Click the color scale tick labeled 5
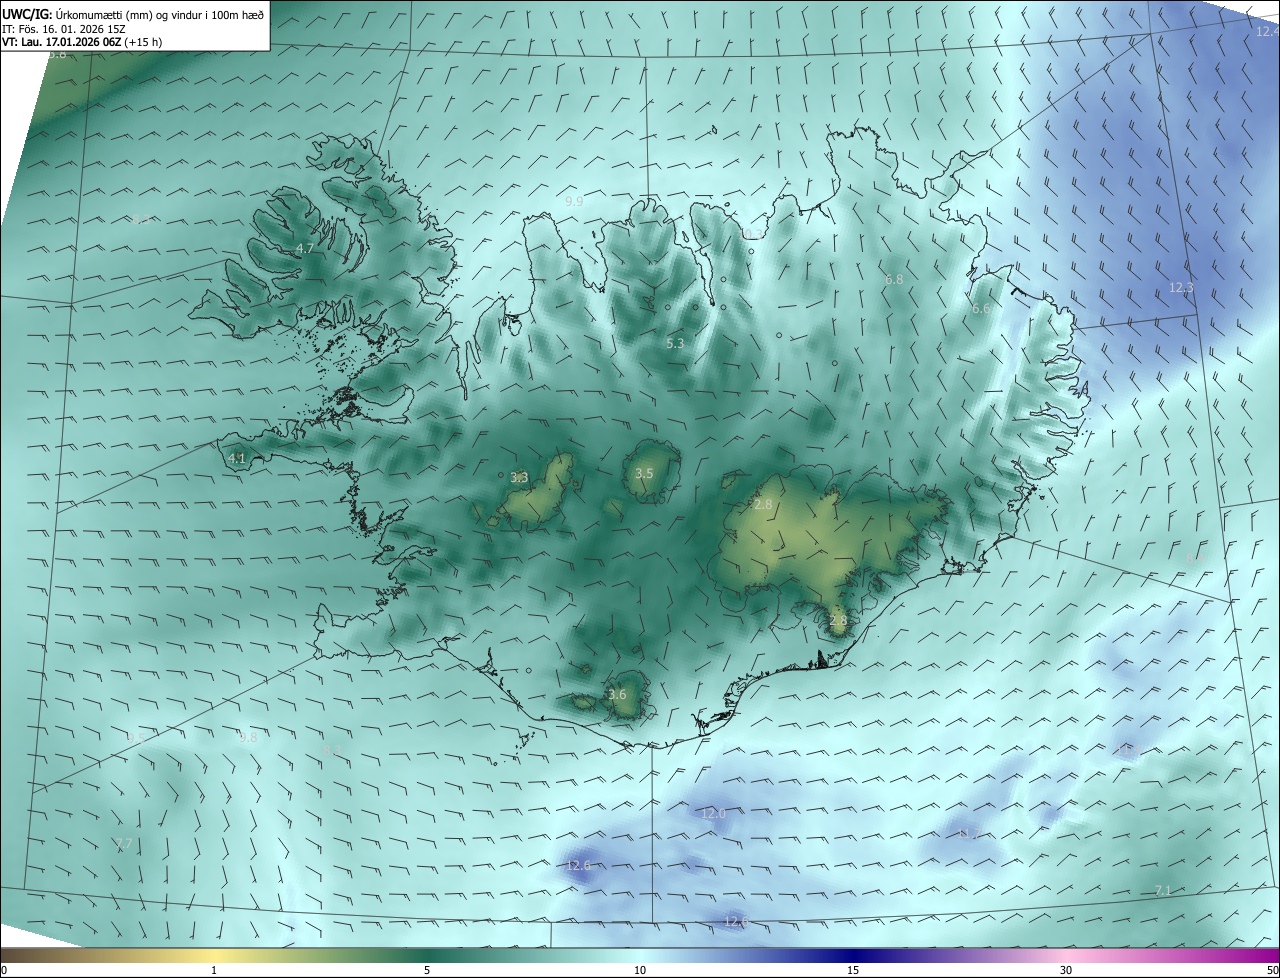 coord(427,970)
